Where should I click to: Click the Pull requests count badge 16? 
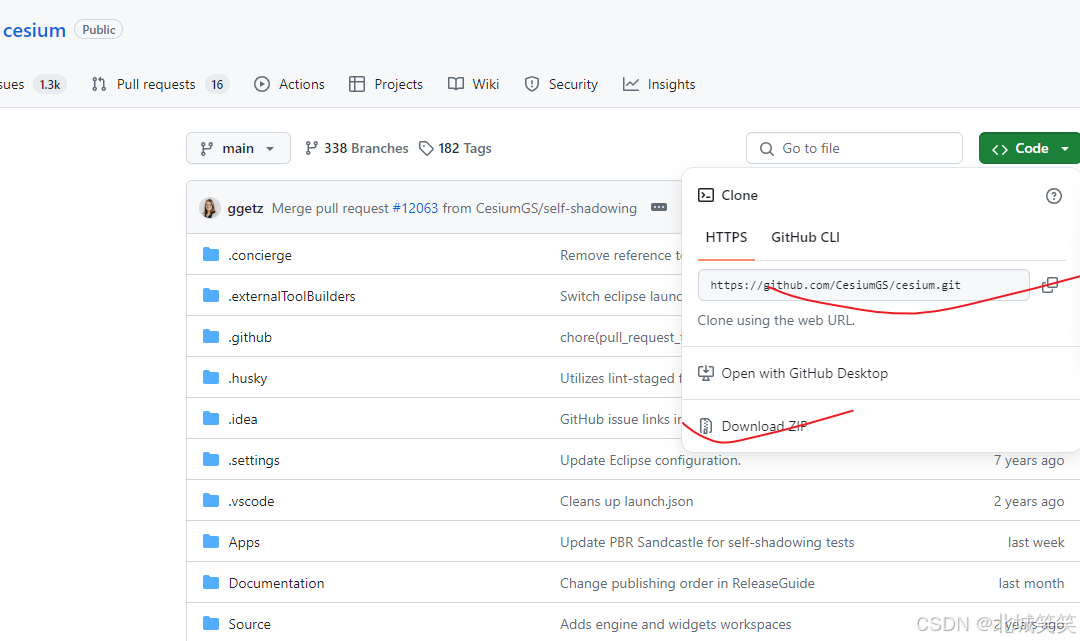point(217,84)
